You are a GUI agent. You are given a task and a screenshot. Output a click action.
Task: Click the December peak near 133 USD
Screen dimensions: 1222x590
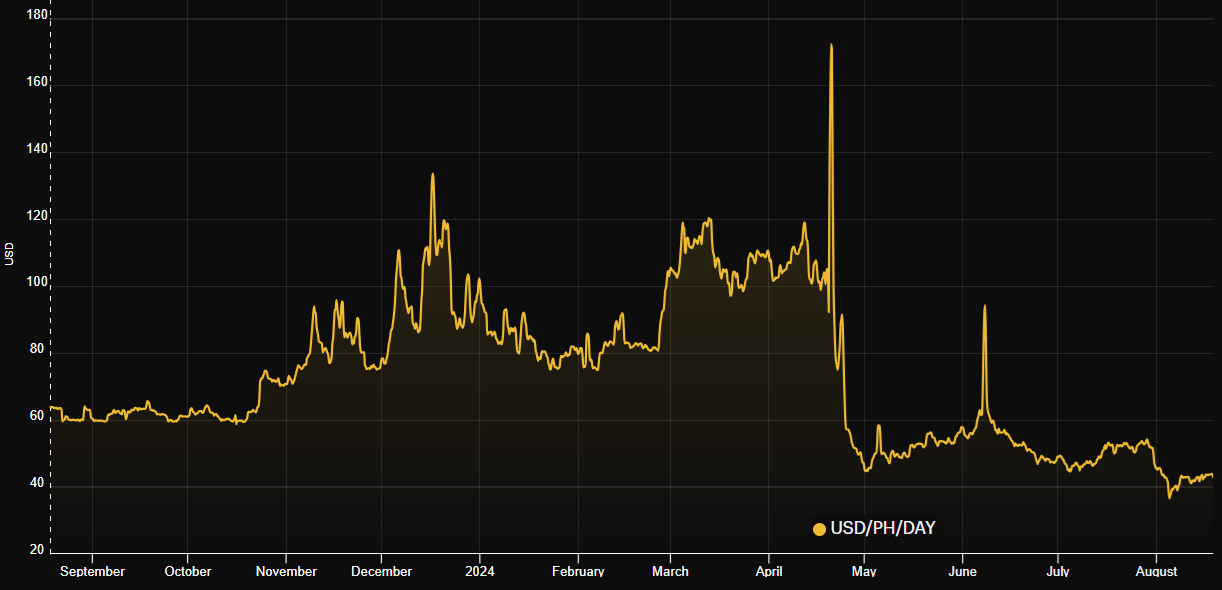point(432,175)
